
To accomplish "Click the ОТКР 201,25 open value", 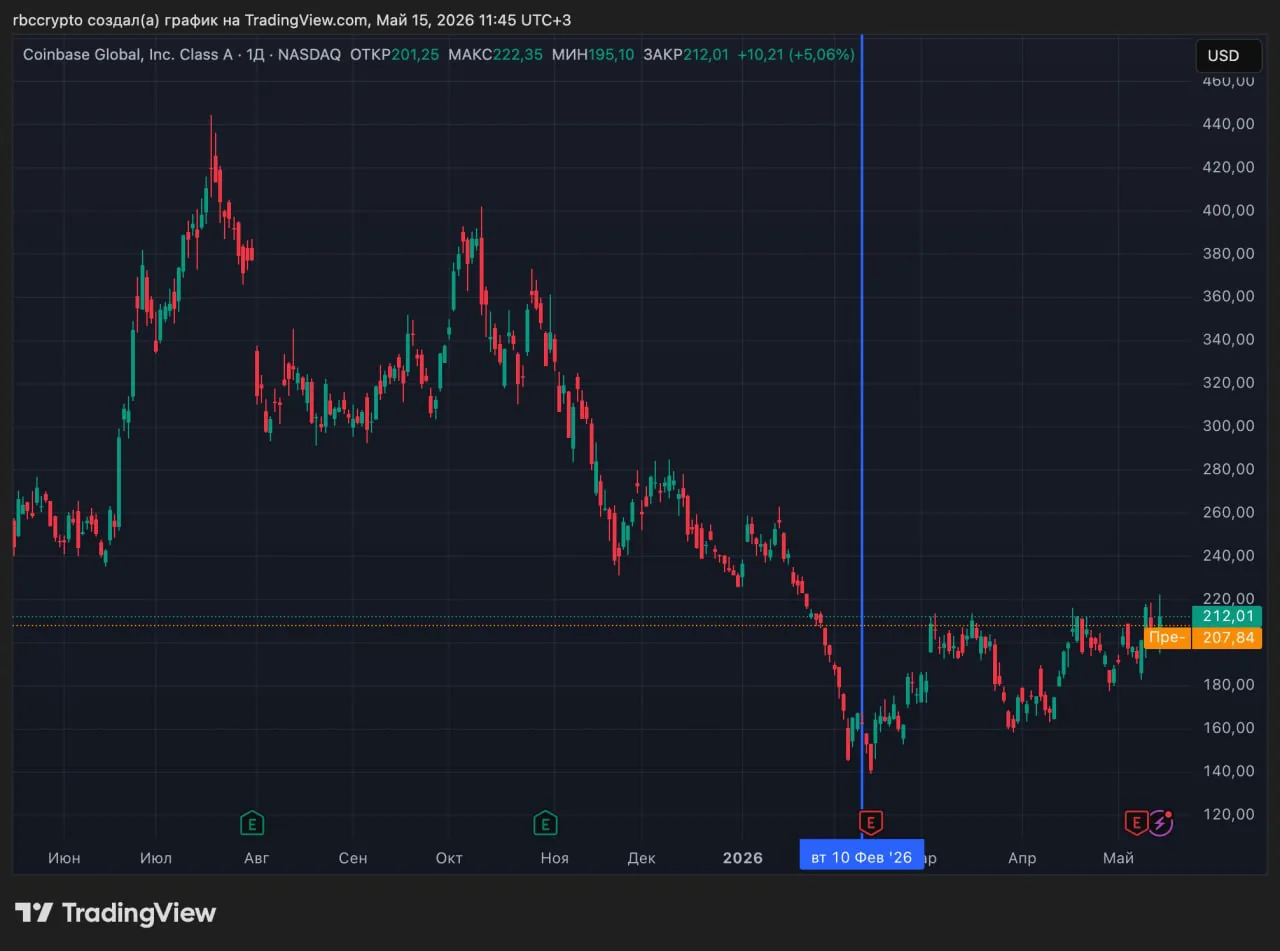I will [x=393, y=54].
